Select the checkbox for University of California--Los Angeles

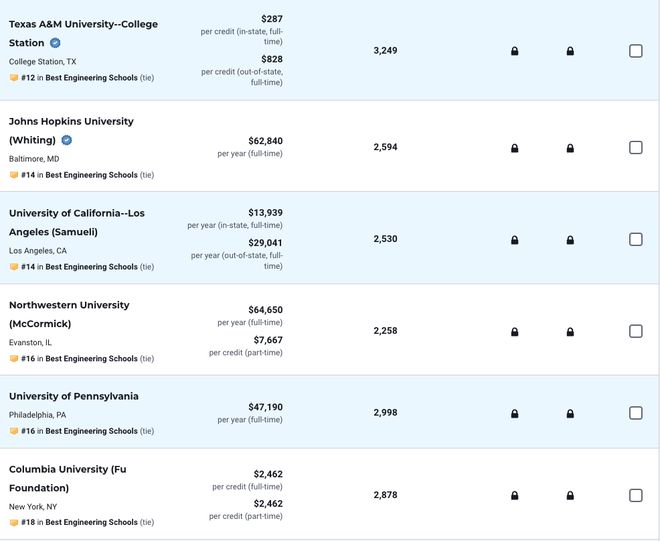tap(636, 240)
